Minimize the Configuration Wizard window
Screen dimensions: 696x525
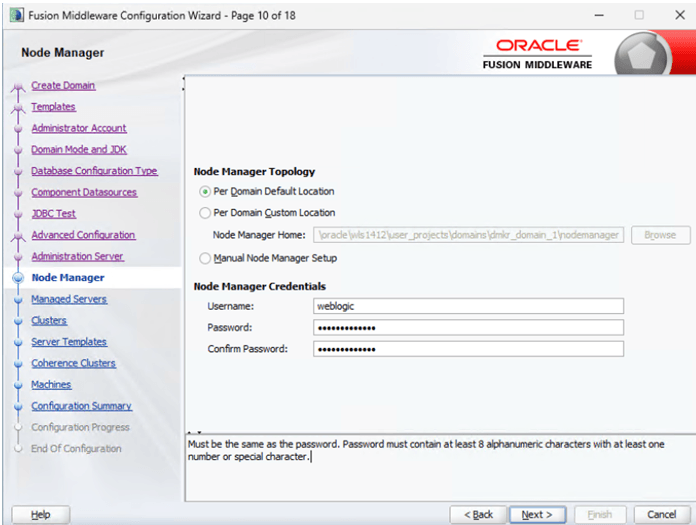click(599, 15)
